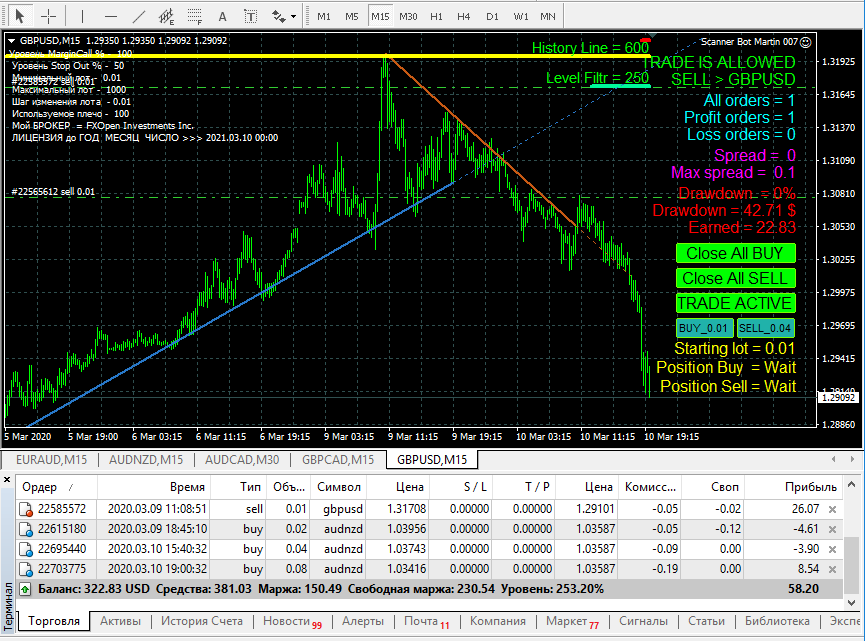Open the Почта terminal tab
Viewport: 865px width, 641px height.
(x=426, y=621)
